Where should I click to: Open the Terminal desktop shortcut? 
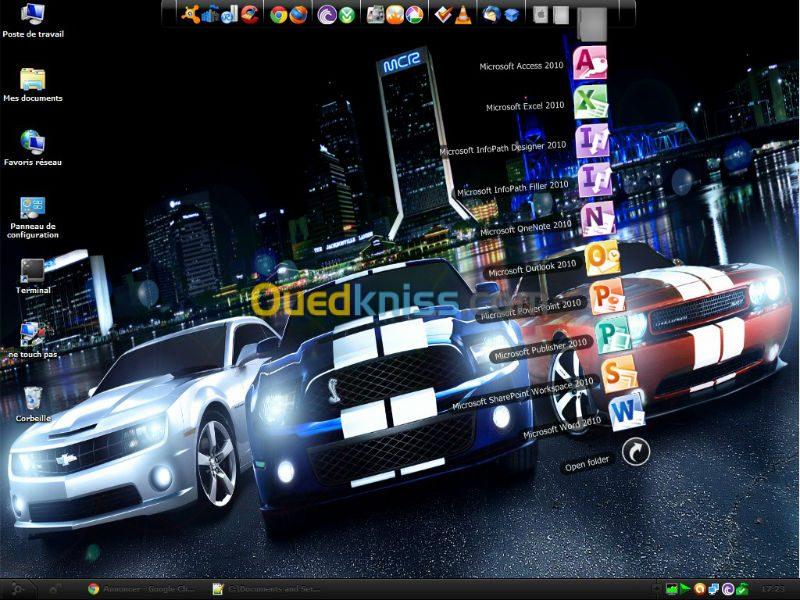pyautogui.click(x=33, y=276)
